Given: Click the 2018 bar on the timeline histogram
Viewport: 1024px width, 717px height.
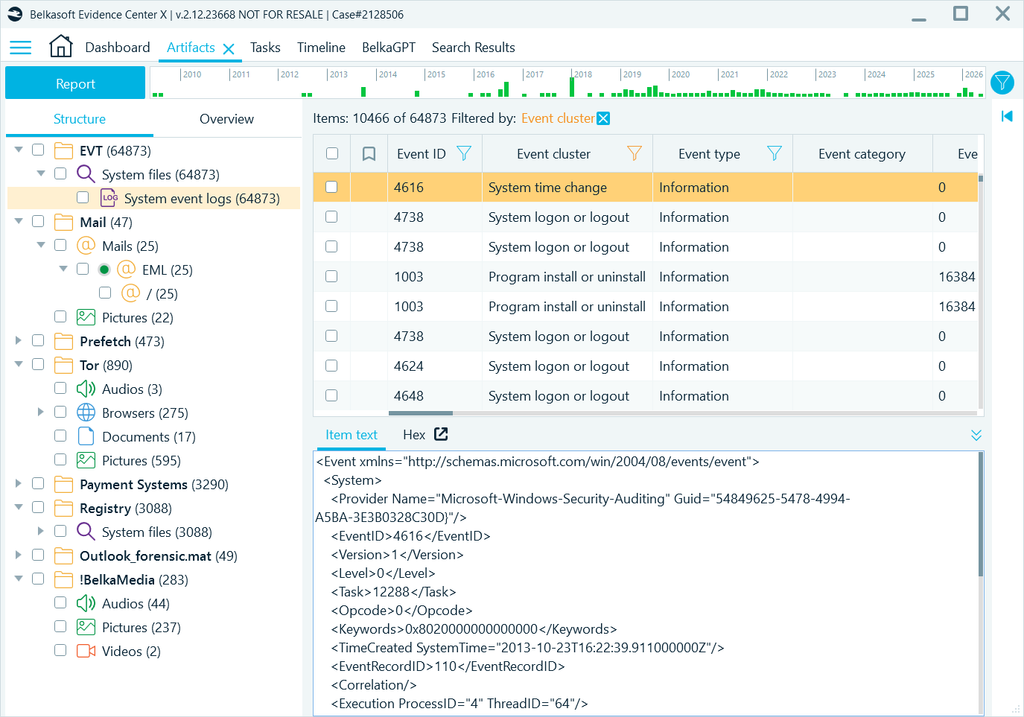Looking at the screenshot, I should point(572,87).
